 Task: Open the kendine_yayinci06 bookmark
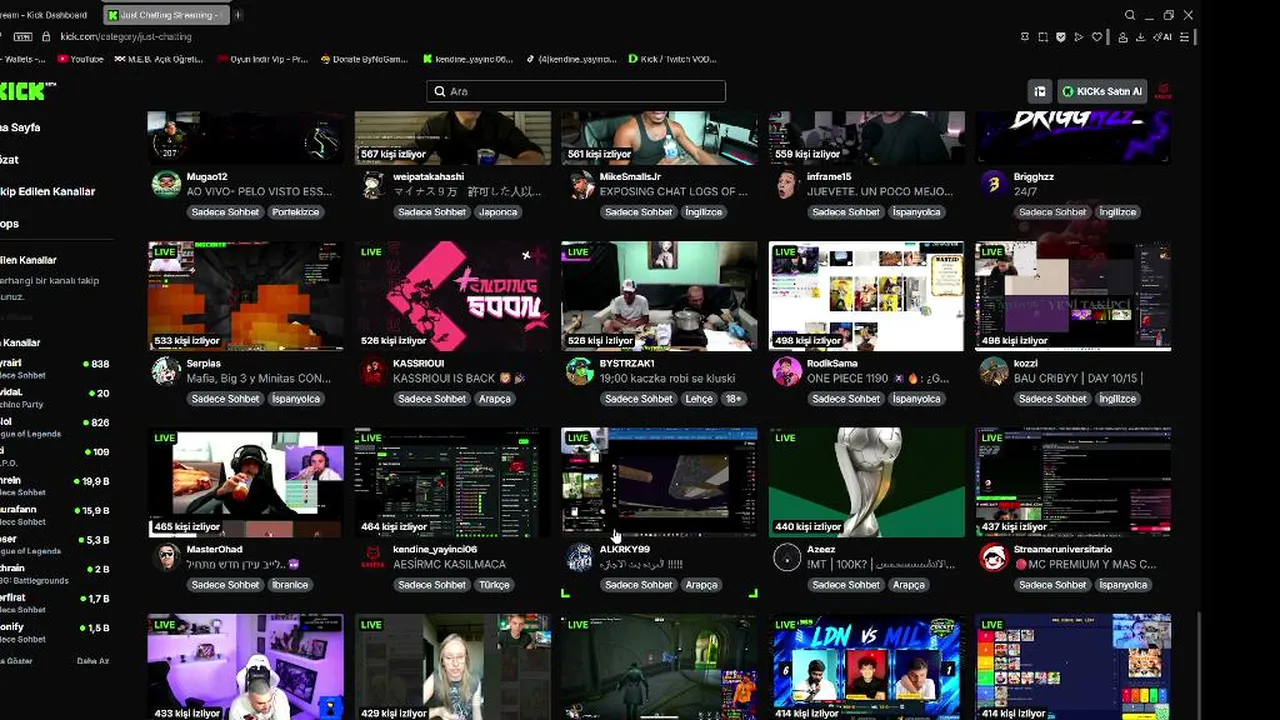pos(468,59)
